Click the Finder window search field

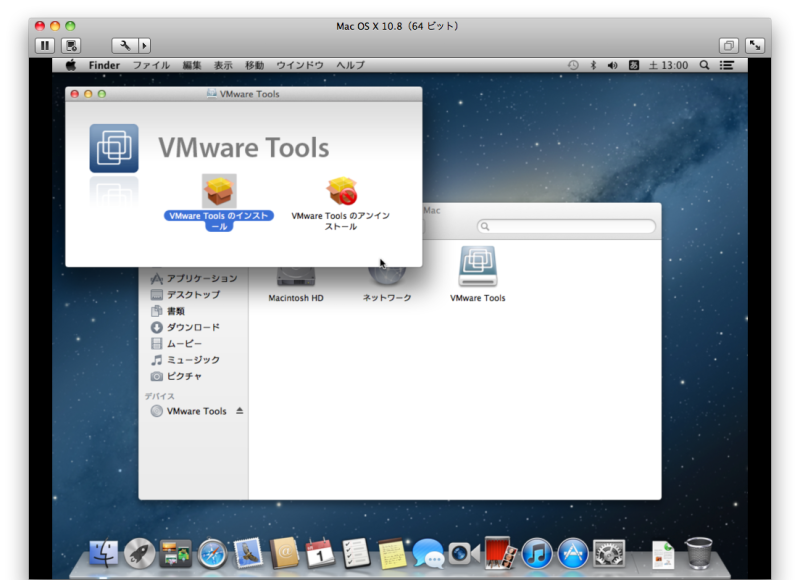coord(566,226)
